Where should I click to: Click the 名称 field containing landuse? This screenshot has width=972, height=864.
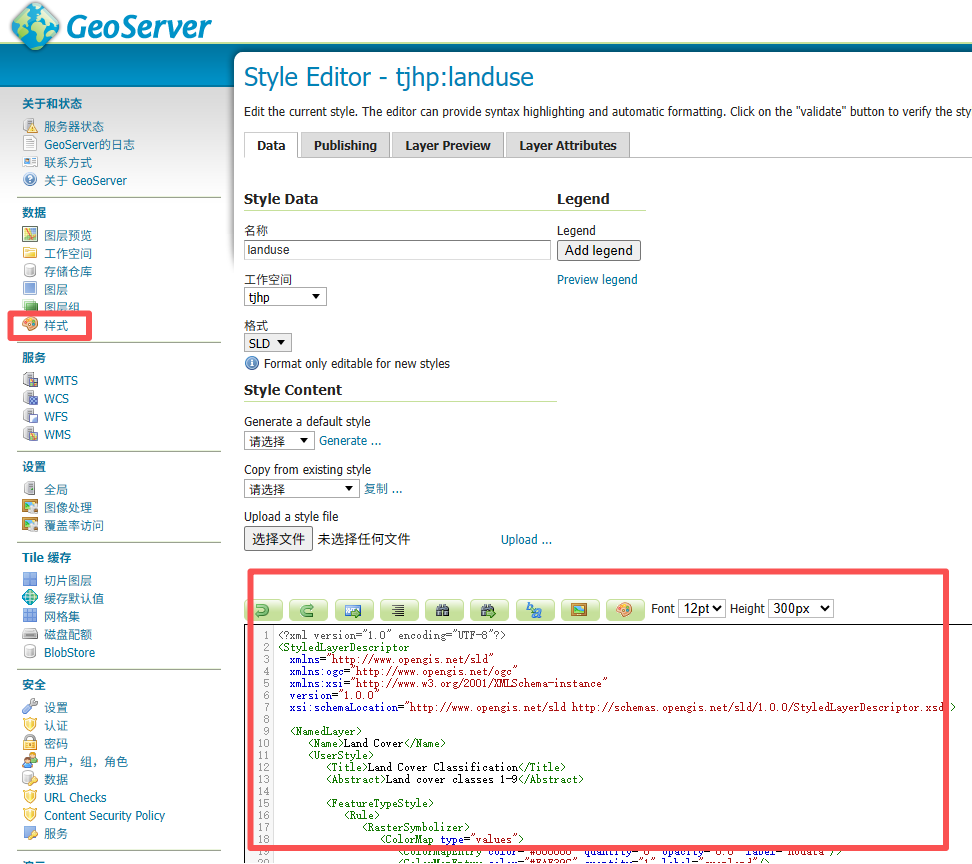click(x=397, y=250)
